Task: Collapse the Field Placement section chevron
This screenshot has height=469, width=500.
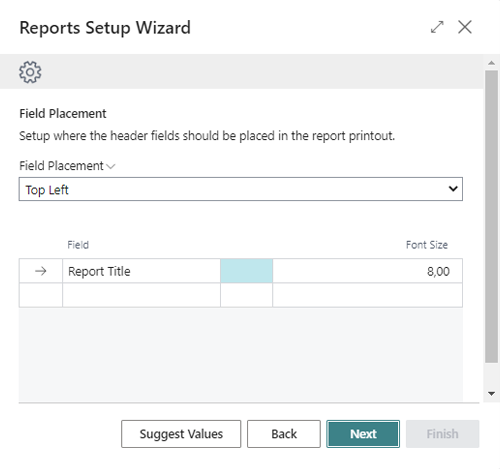Action: tap(111, 166)
